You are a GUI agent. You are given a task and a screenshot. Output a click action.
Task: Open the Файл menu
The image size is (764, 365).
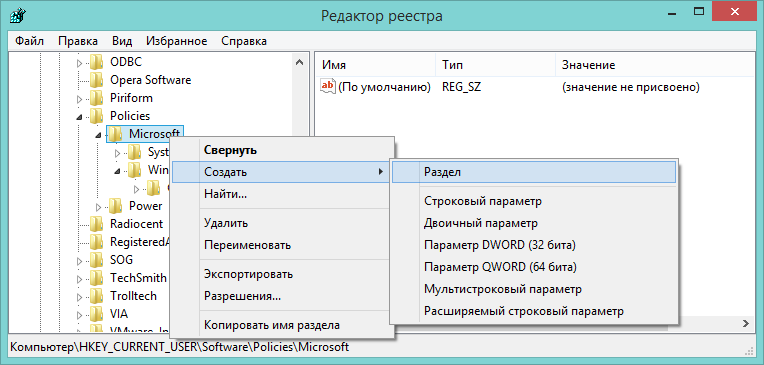30,41
